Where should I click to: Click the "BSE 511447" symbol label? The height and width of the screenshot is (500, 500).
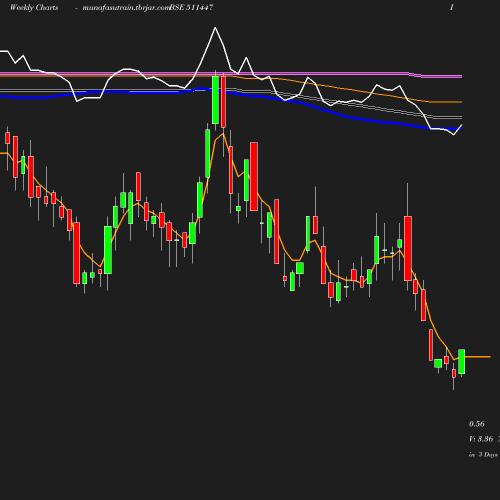pyautogui.click(x=191, y=7)
